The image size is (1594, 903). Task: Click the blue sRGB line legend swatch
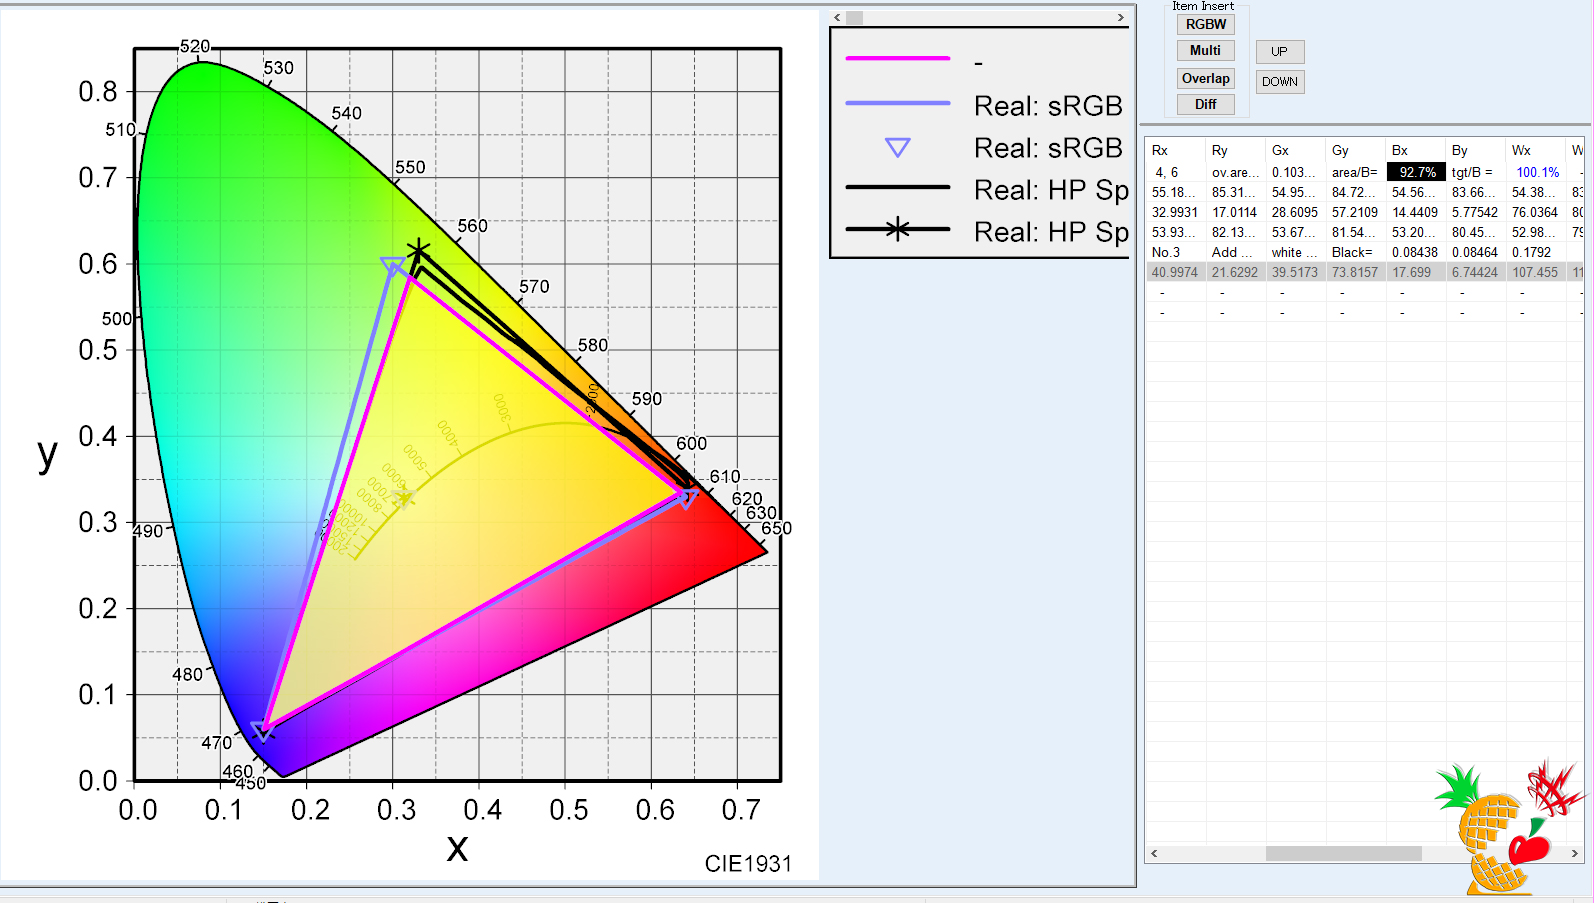click(897, 103)
